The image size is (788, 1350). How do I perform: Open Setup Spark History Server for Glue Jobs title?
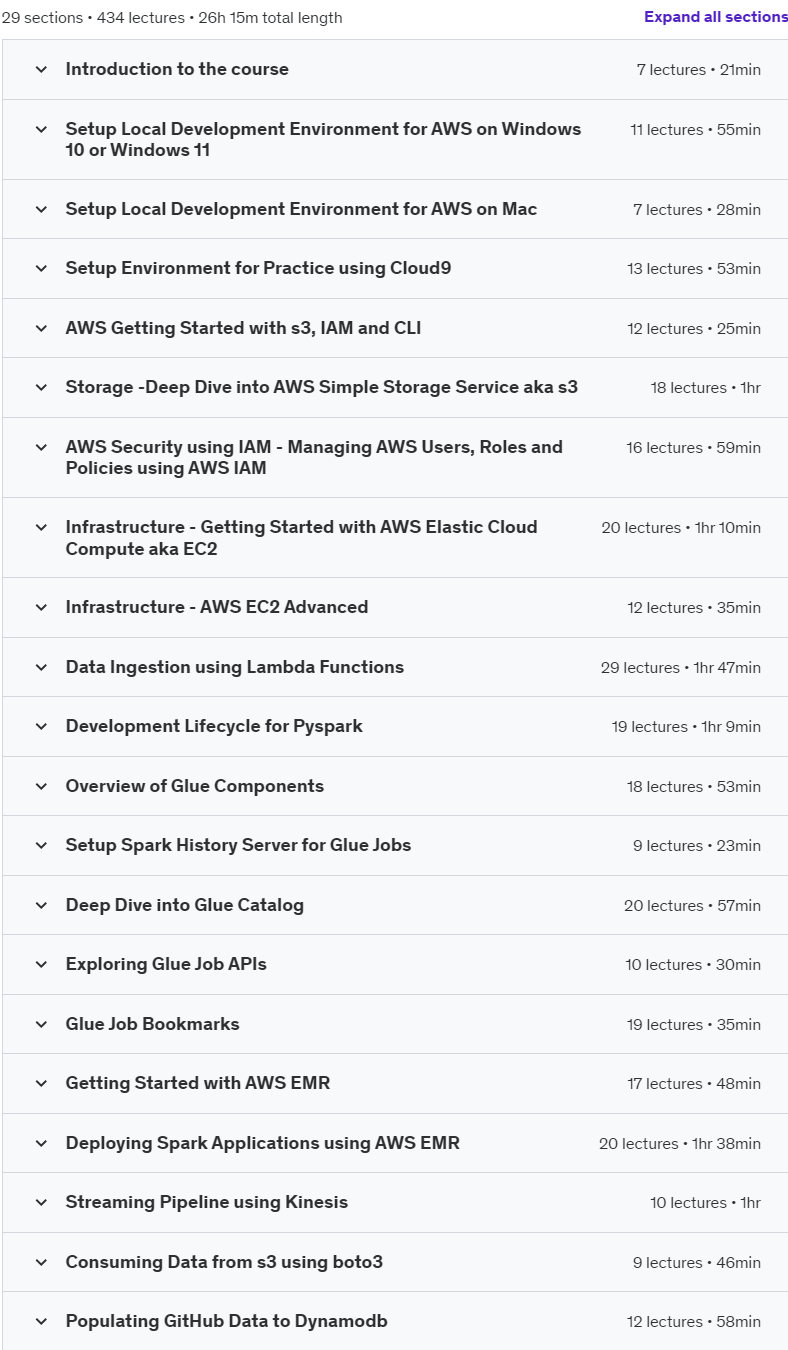click(x=238, y=845)
